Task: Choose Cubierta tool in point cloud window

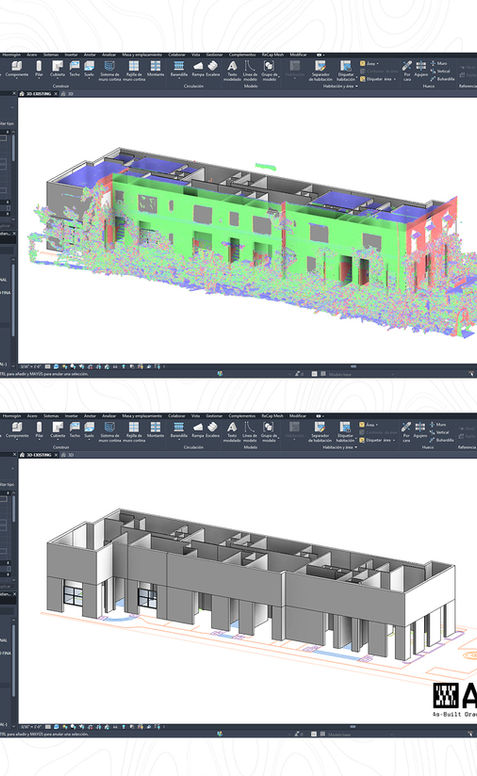Action: click(57, 69)
